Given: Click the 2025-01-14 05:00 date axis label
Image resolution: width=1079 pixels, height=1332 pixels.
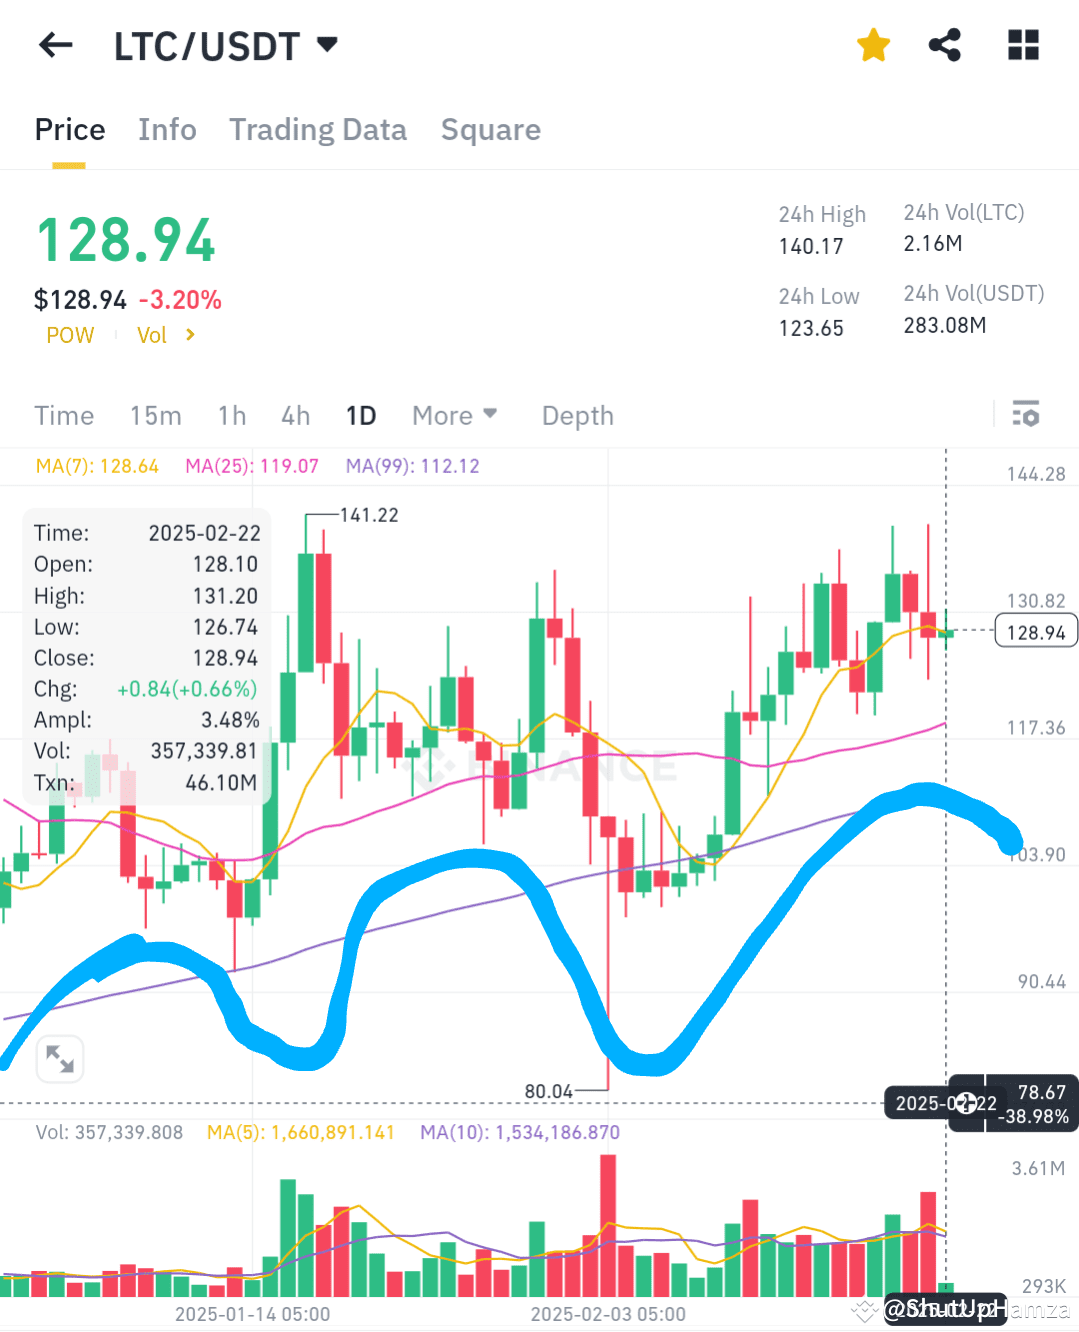Looking at the screenshot, I should pyautogui.click(x=252, y=1314).
